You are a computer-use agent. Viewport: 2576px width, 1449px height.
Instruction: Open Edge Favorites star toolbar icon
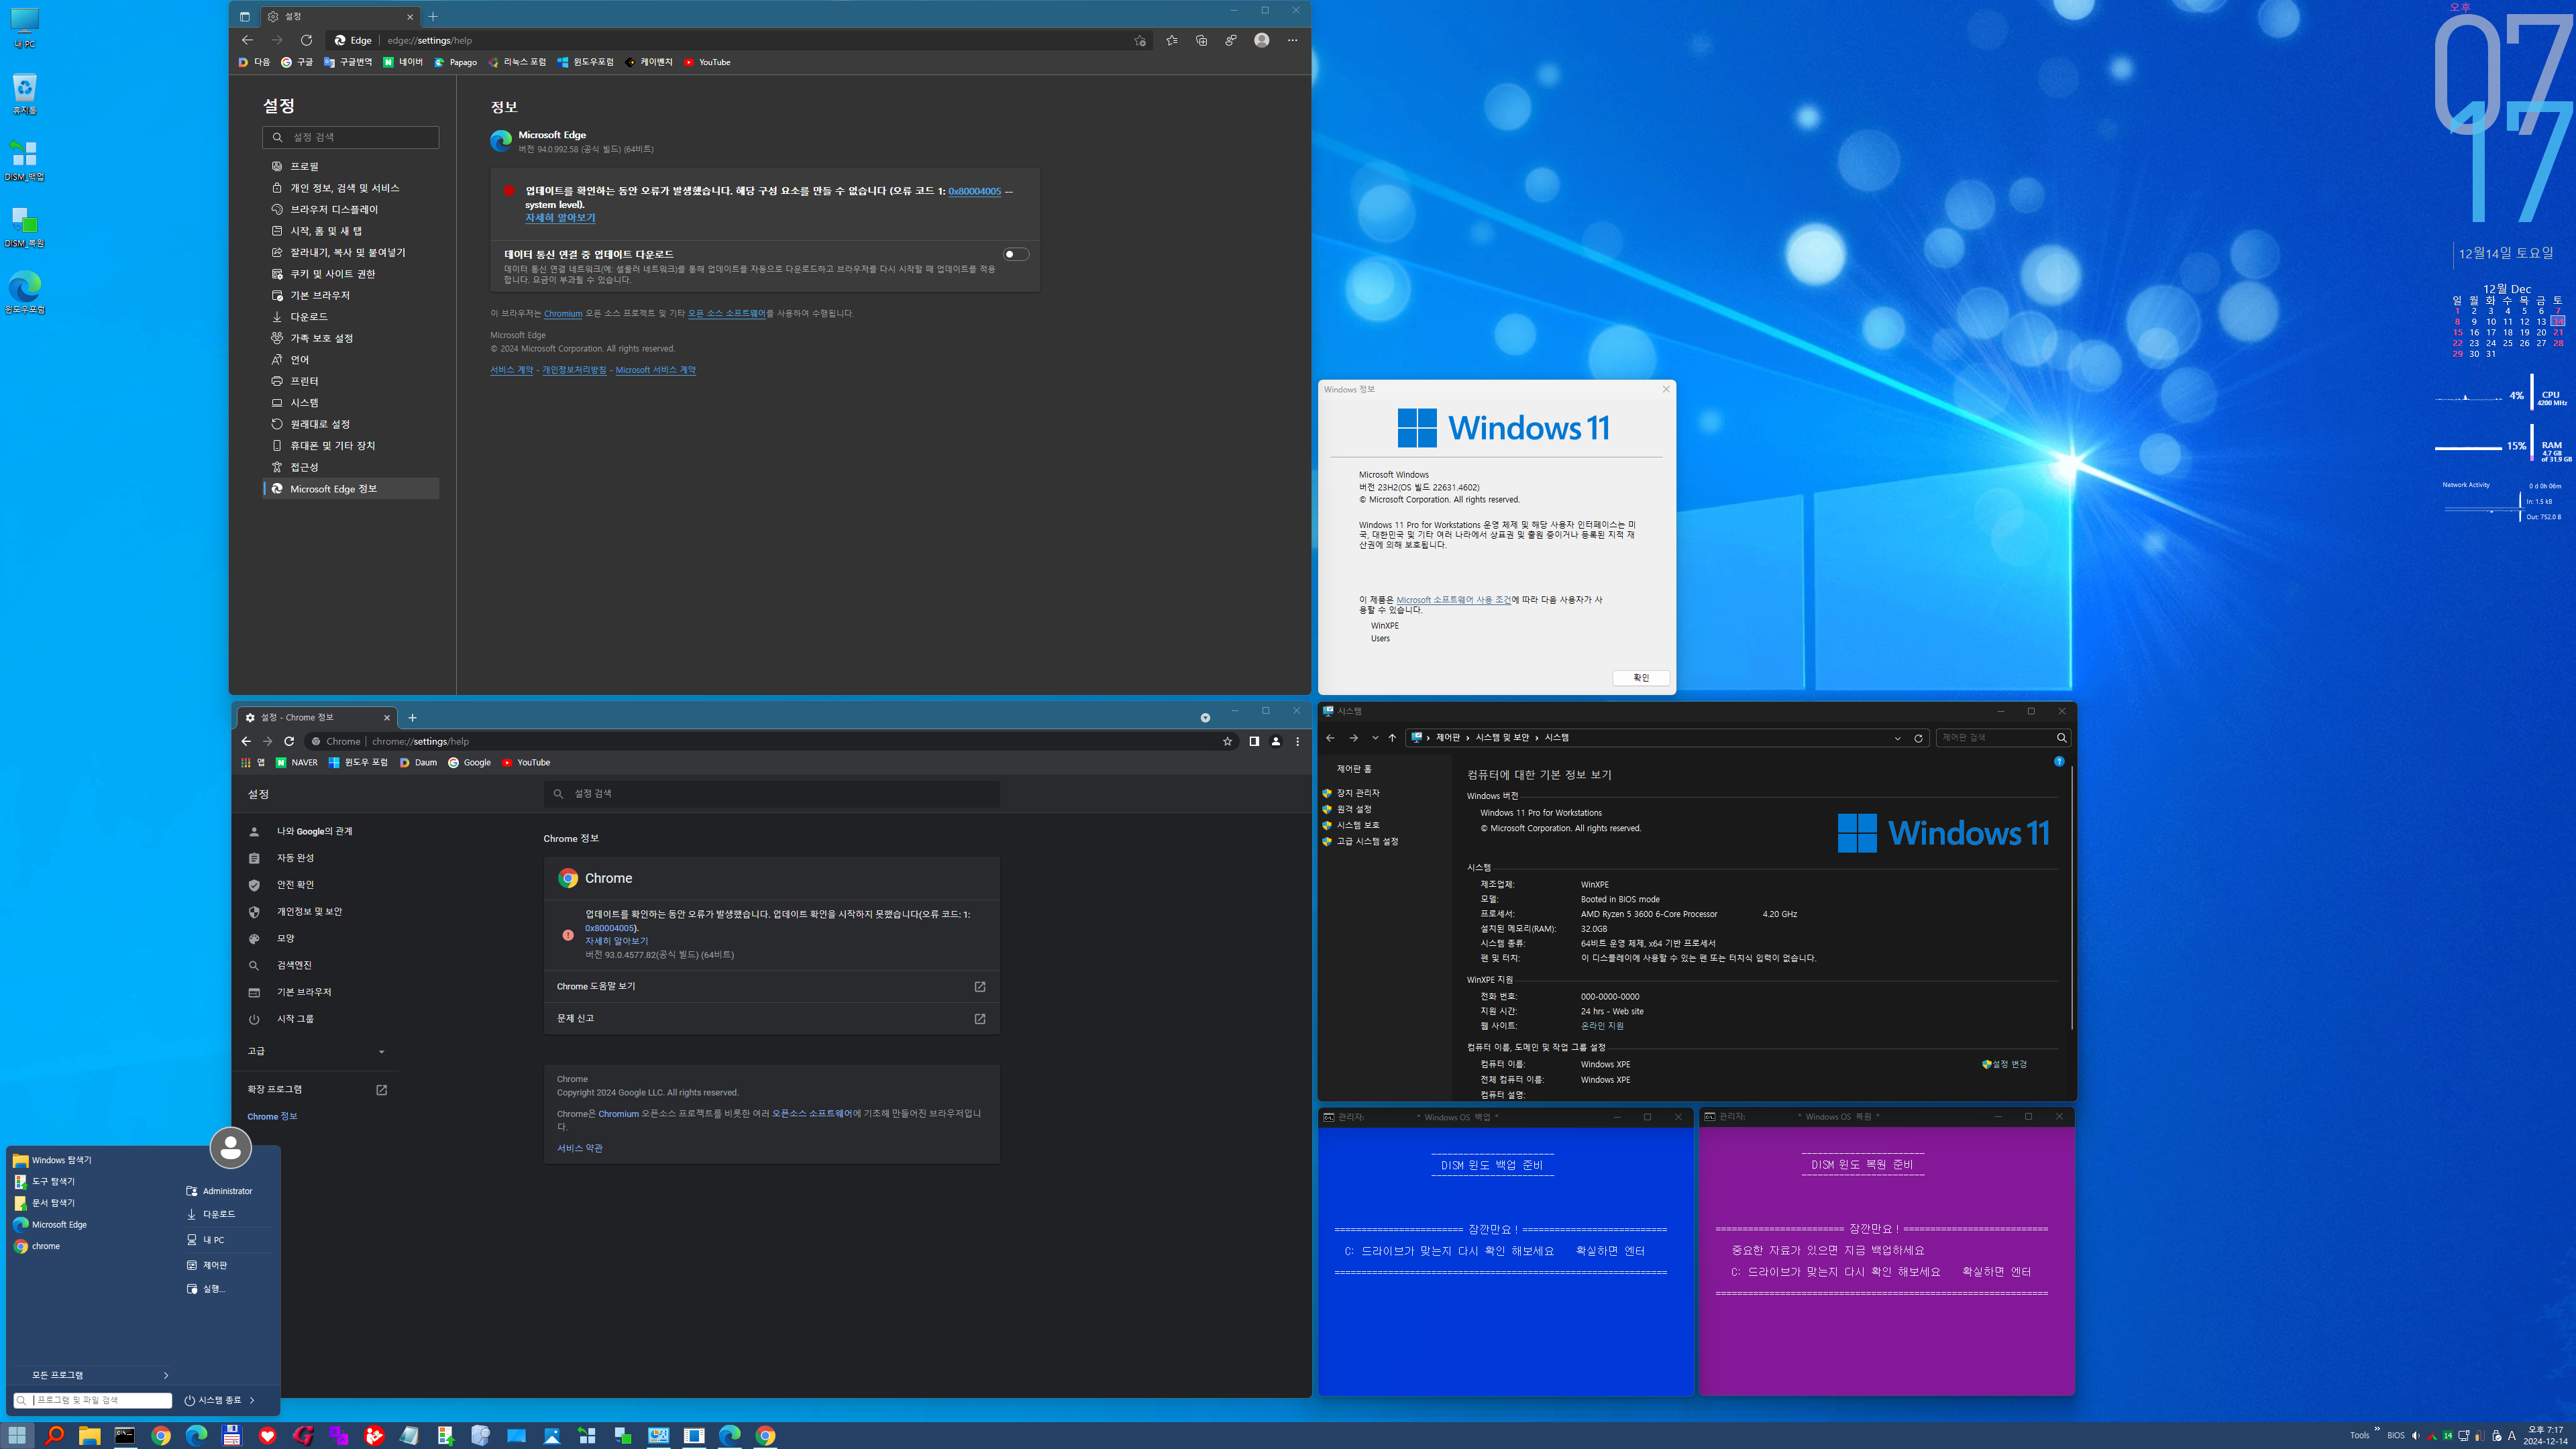(1172, 40)
